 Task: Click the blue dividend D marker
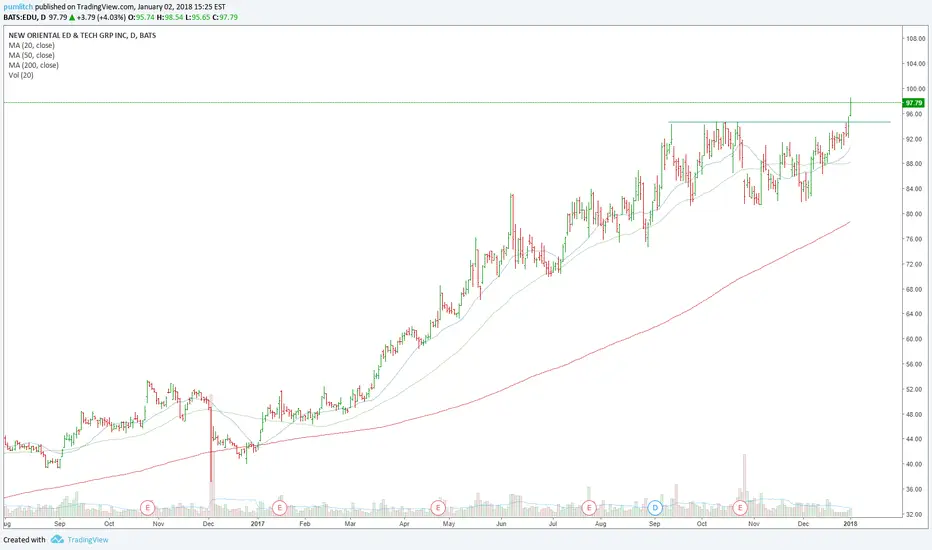655,508
